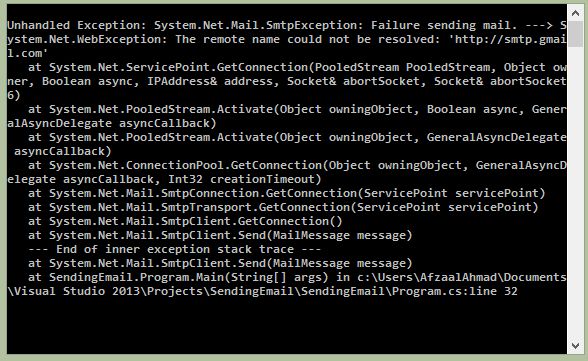
Task: Click the blank console area below output
Action: 286,325
